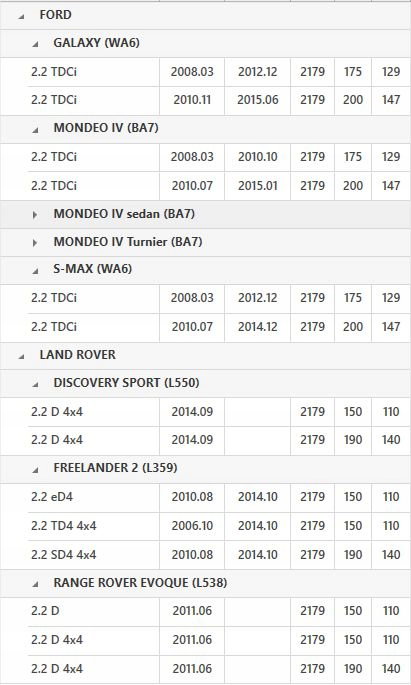Click the 2014.12 end date for S-MAX
This screenshot has height=685, width=411.
click(x=258, y=327)
